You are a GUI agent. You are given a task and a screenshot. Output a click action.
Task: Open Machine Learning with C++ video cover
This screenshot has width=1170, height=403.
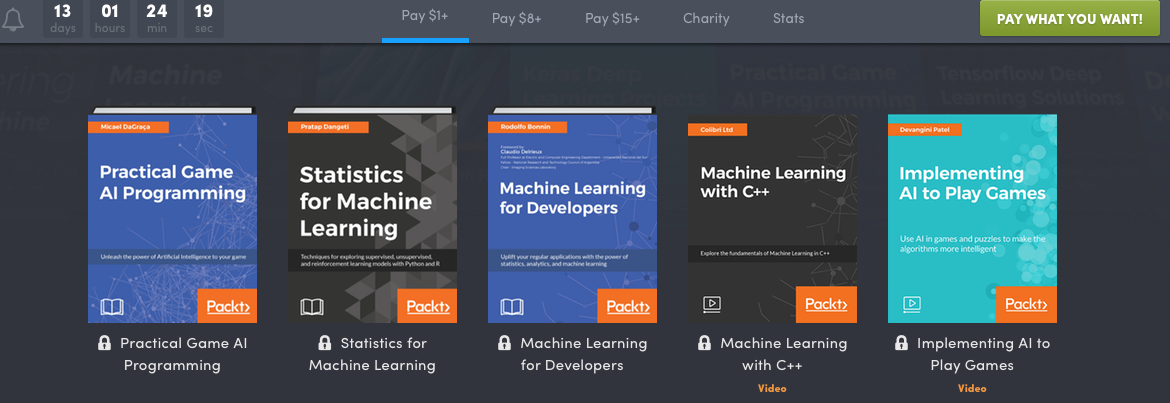coord(772,219)
